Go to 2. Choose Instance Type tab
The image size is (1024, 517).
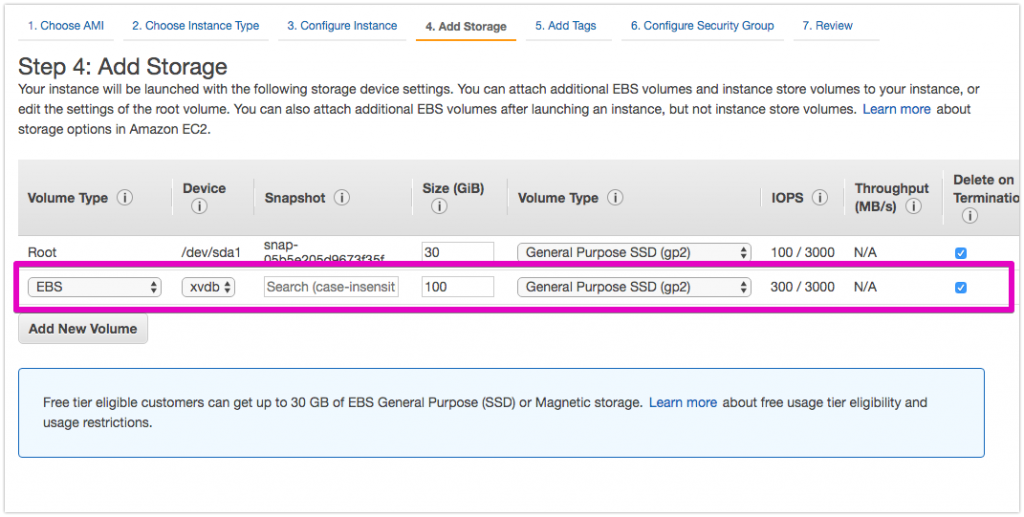click(x=195, y=26)
